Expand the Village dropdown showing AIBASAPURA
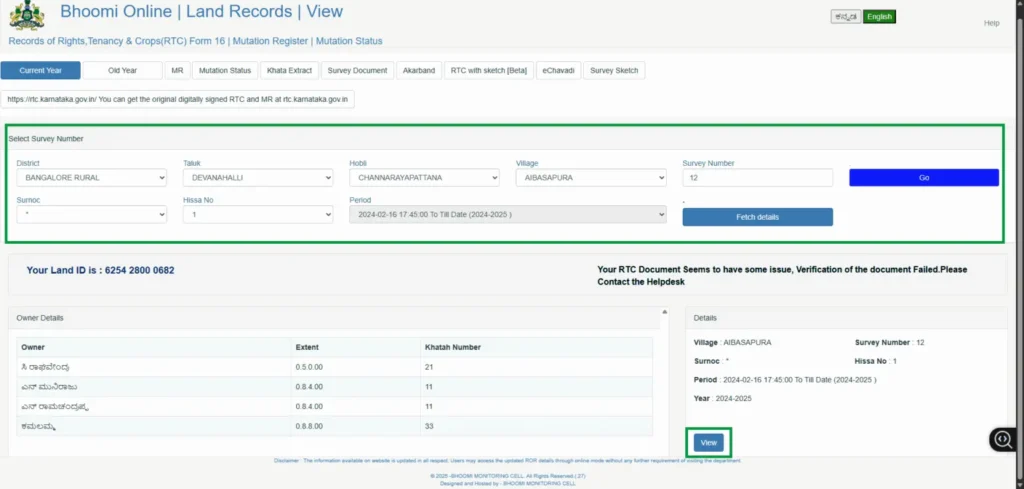 tap(591, 178)
